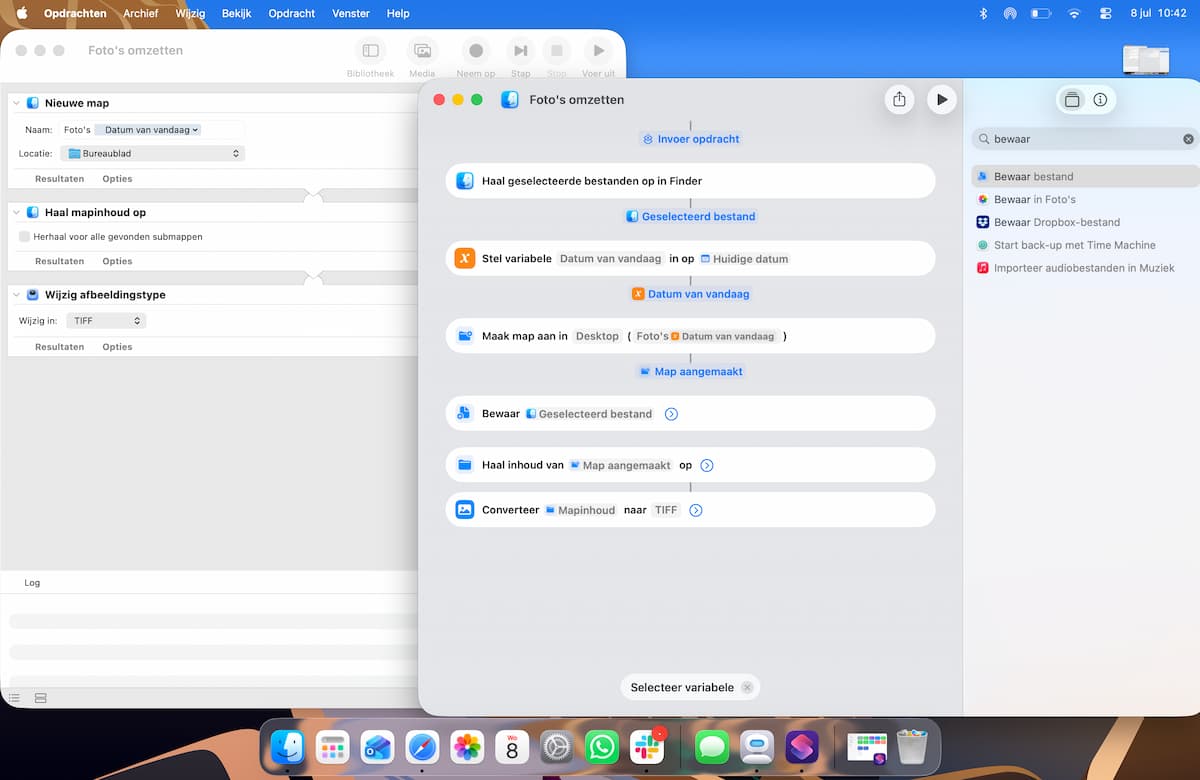Open the Archief menu

click(141, 13)
